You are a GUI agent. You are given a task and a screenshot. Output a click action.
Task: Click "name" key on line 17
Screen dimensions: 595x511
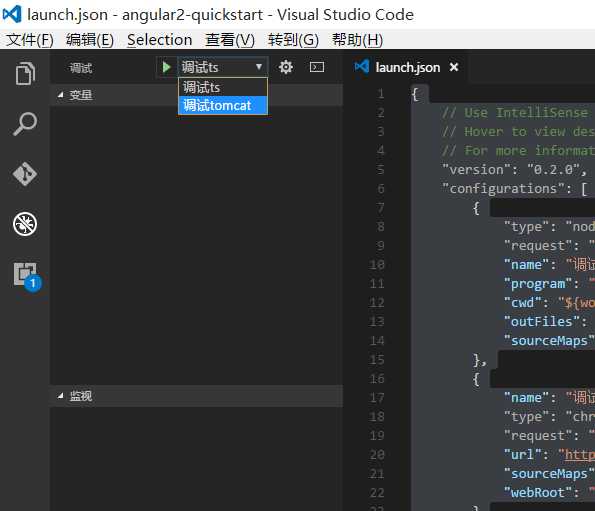click(x=526, y=398)
